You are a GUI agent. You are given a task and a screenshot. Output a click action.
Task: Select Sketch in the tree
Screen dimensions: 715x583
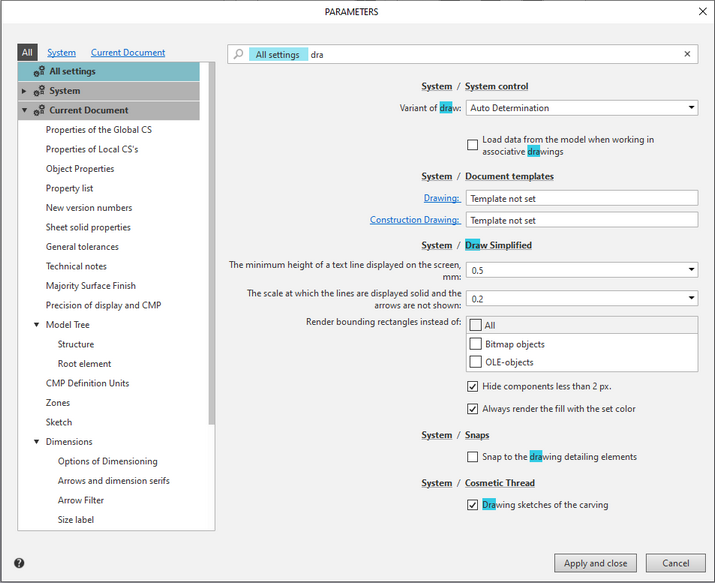pos(59,422)
